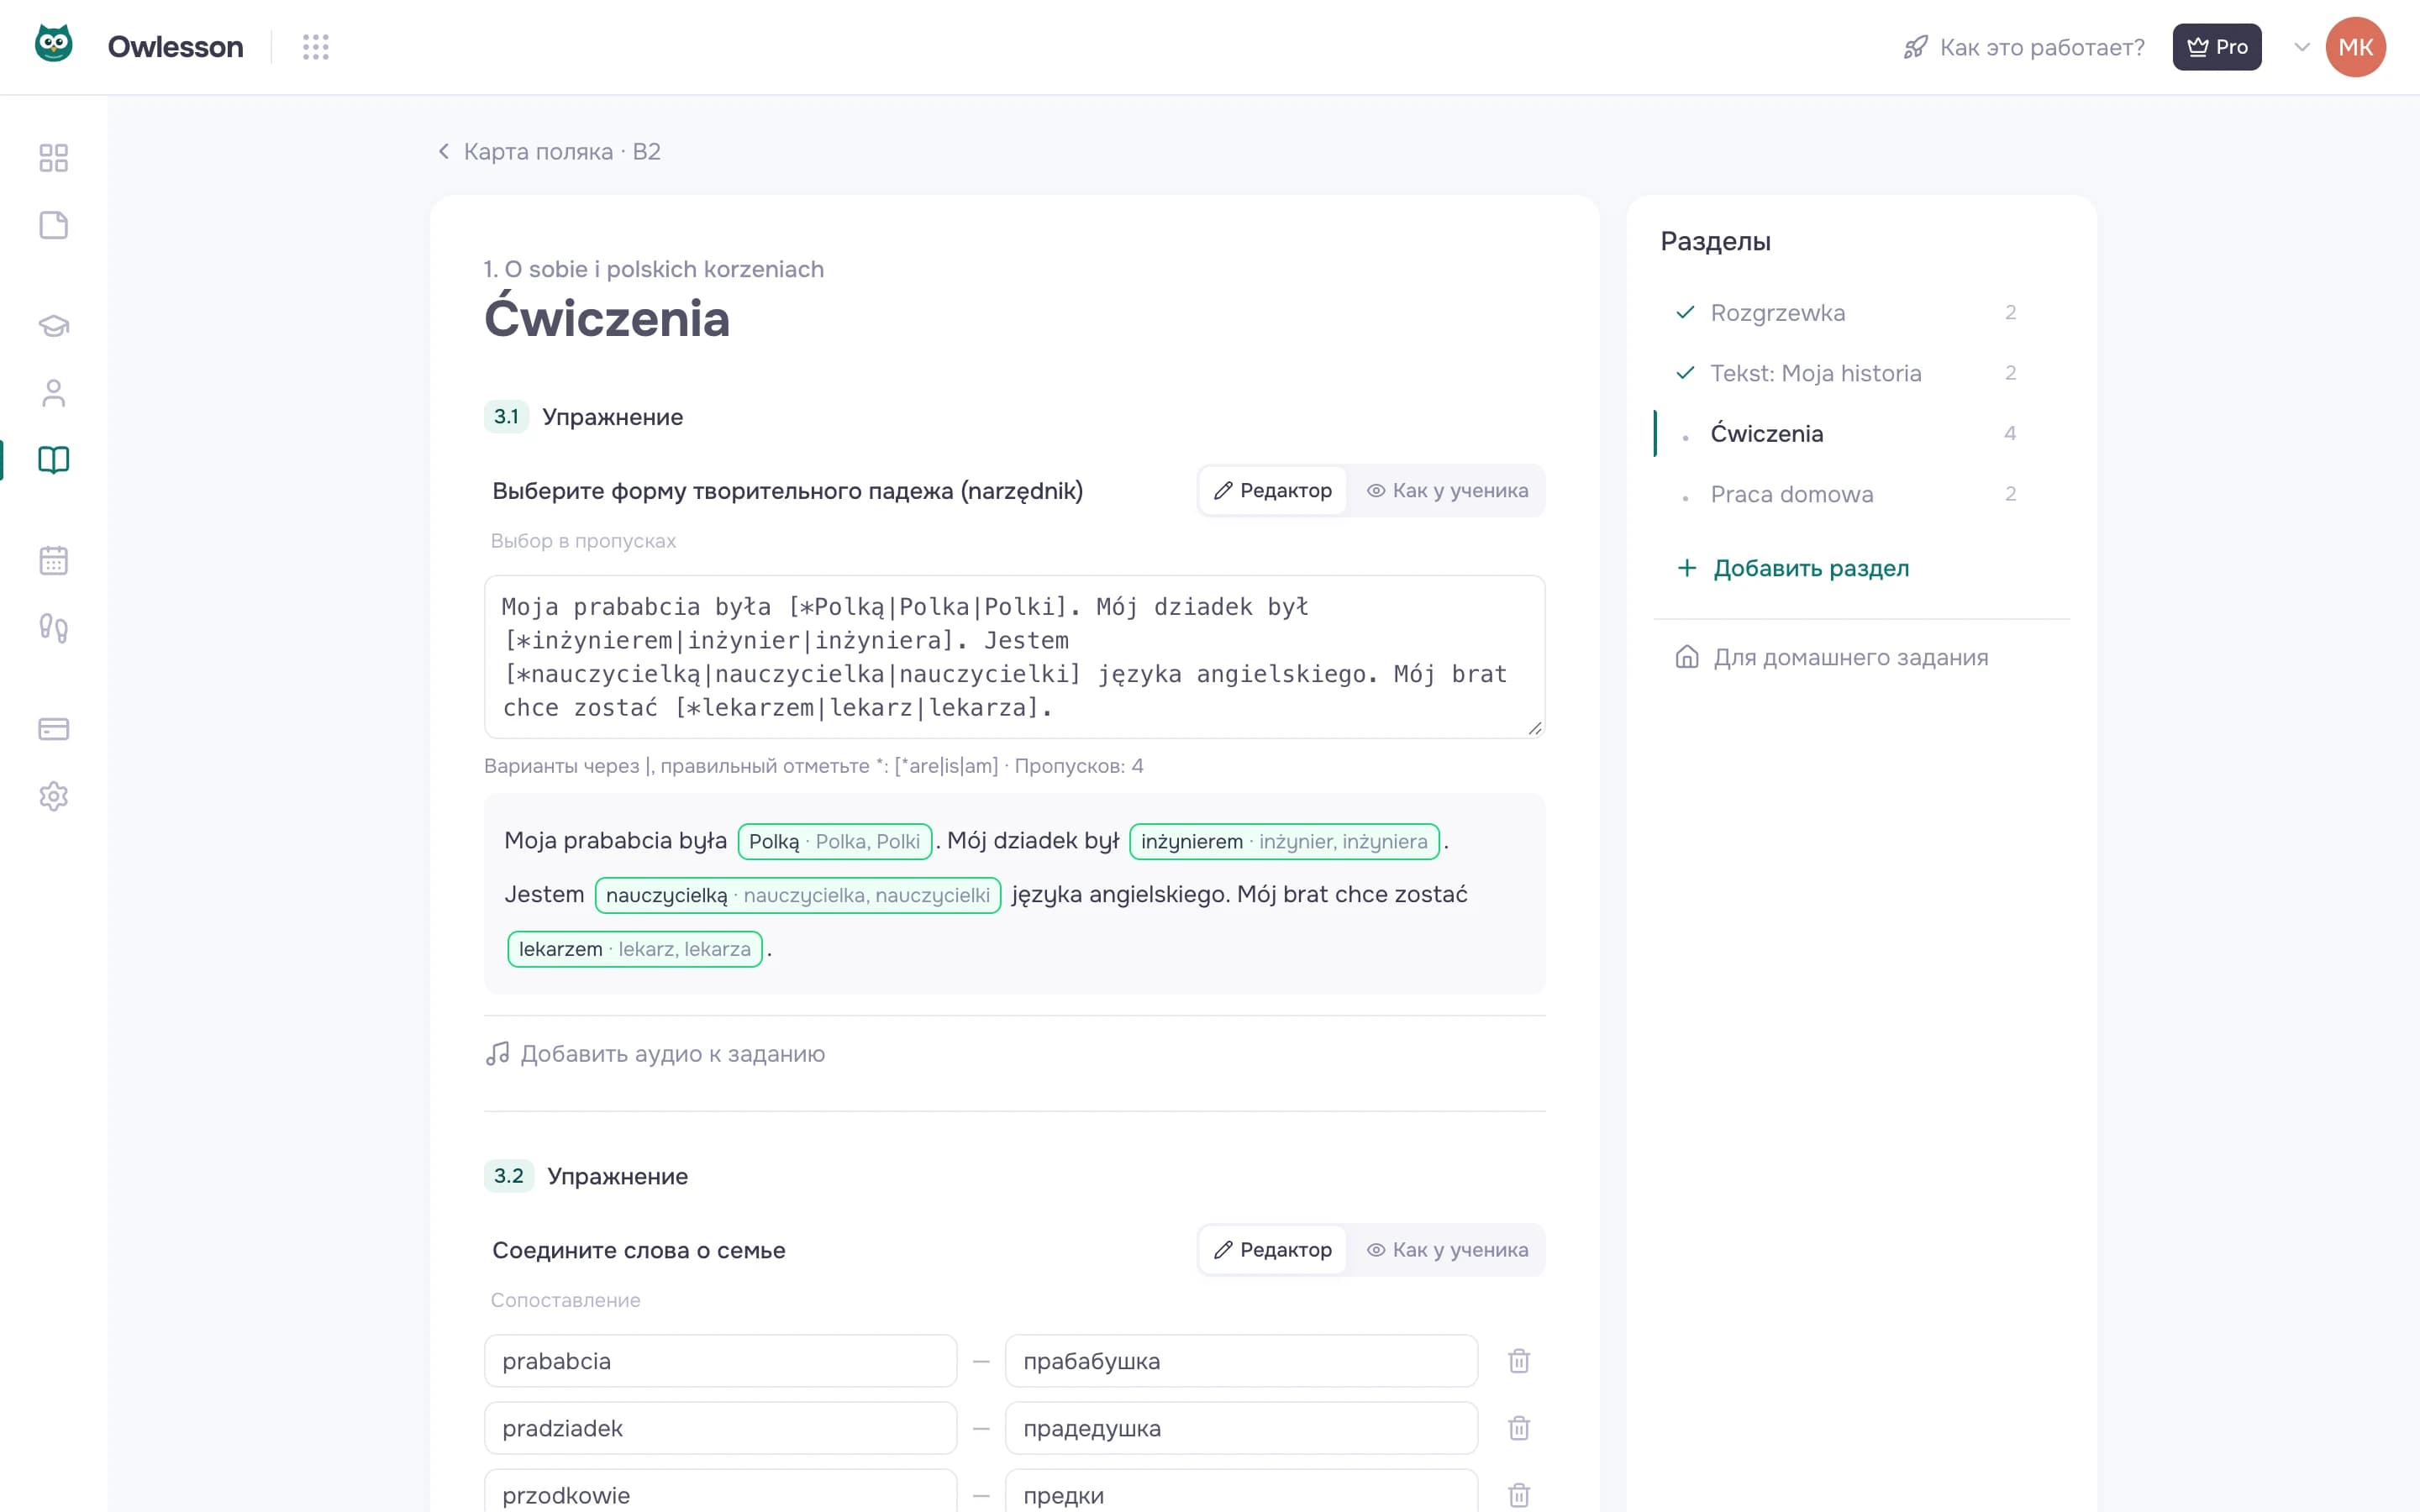Click the прабабушка translation field

tap(1241, 1361)
